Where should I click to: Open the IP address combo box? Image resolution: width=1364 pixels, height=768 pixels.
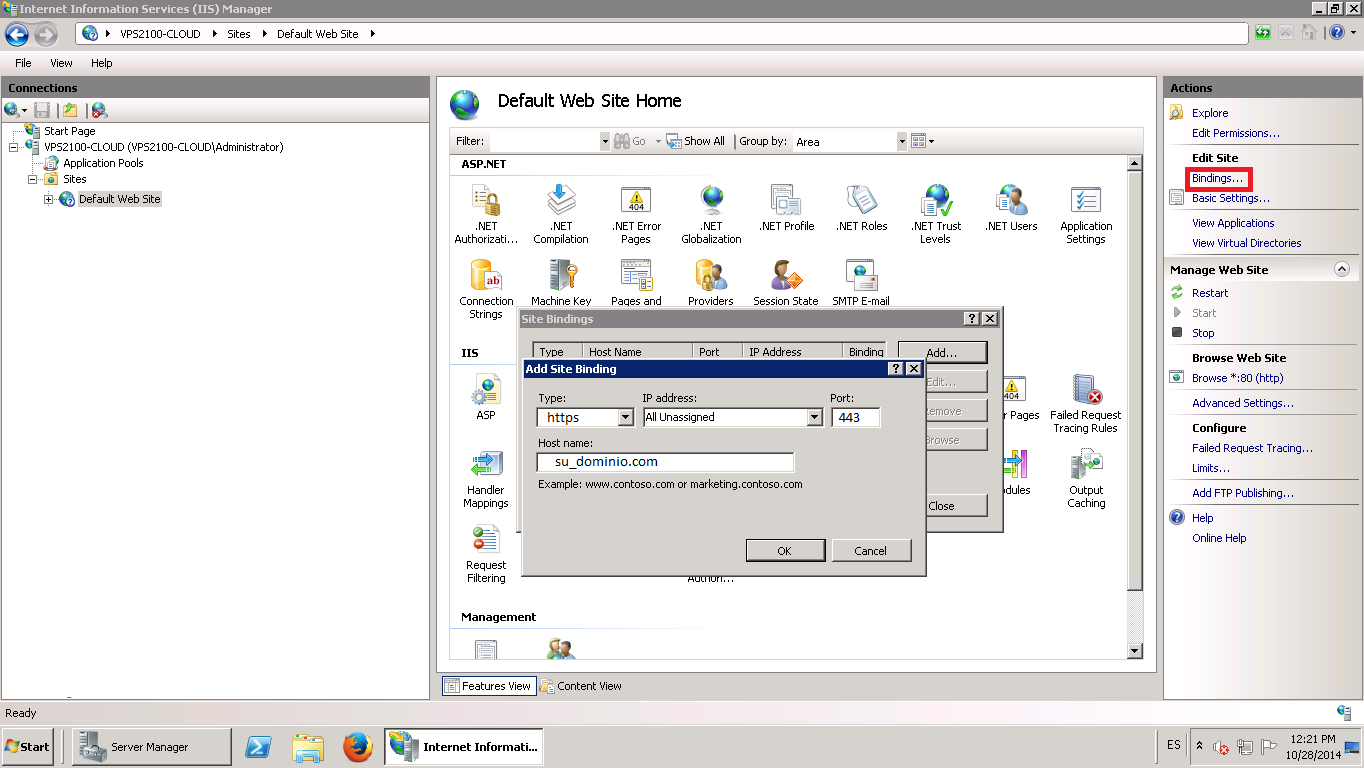732,418
